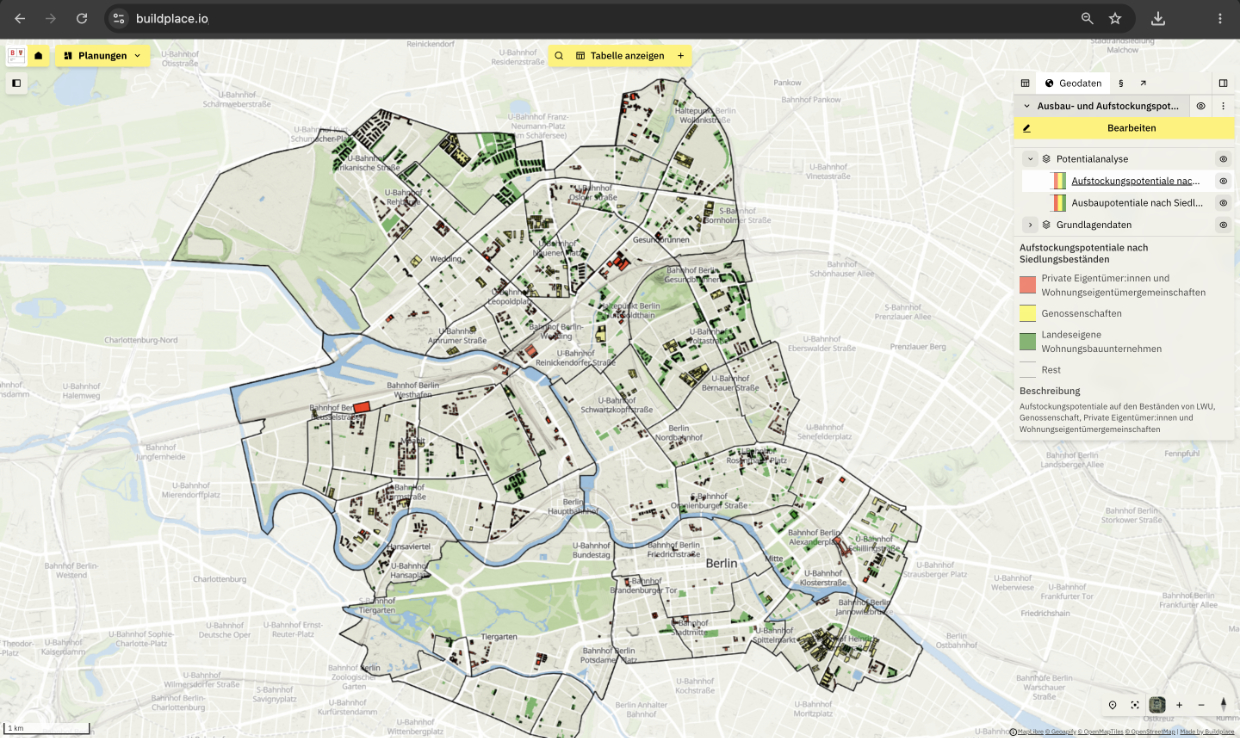The height and width of the screenshot is (738, 1240).
Task: Go to the home view
Action: [38, 56]
